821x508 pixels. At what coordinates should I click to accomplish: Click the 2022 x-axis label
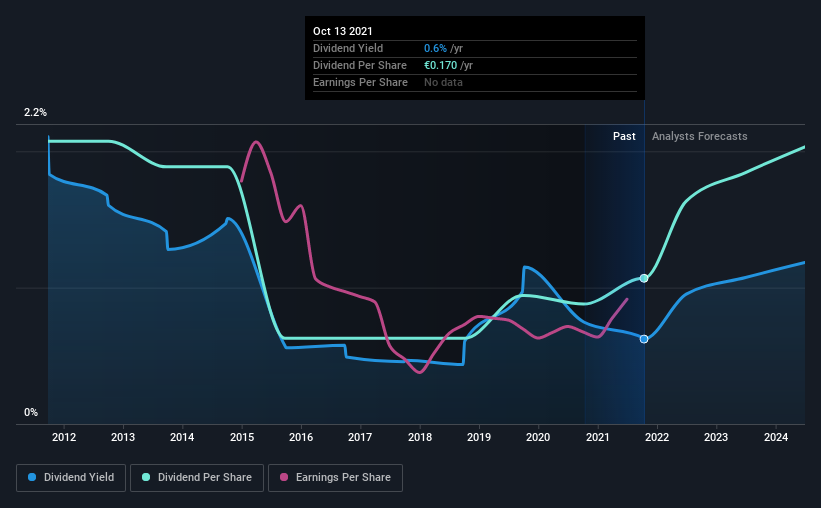(657, 437)
